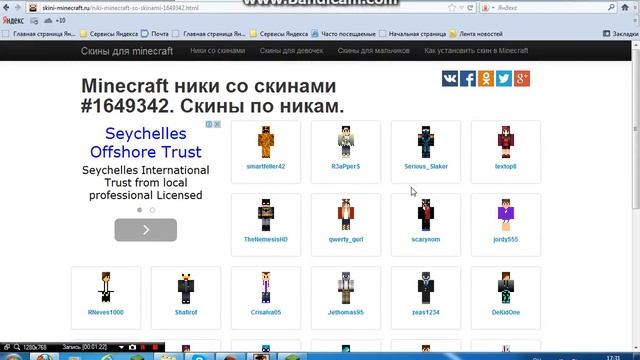Share page on Odnoklassniki
Image resolution: width=640 pixels, height=360 pixels.
(486, 78)
